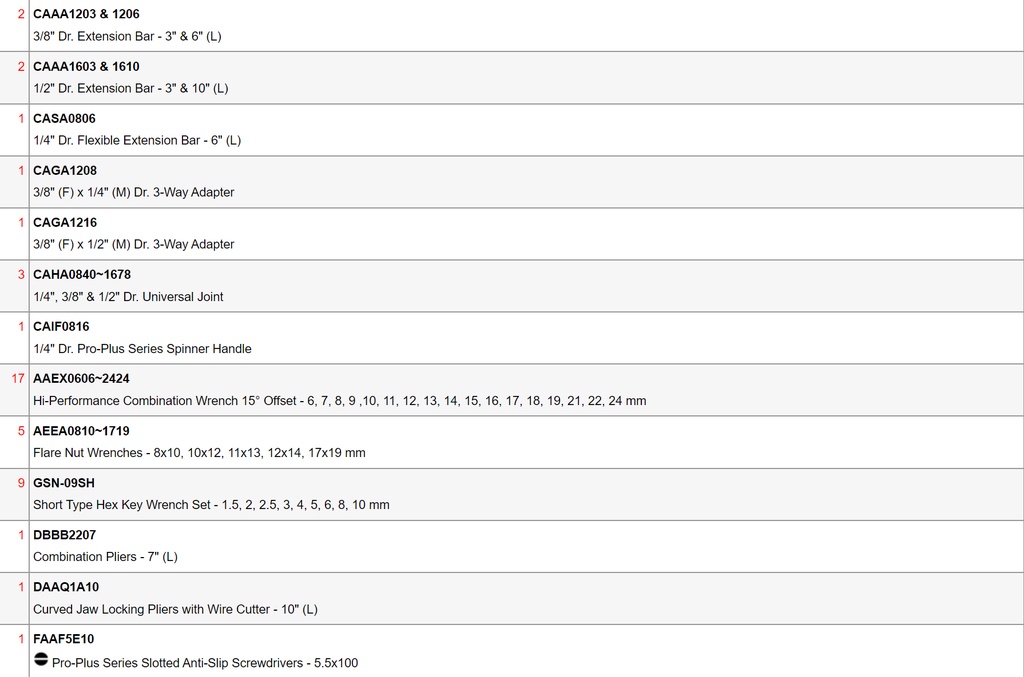Click the Curved Jaw Locking Pliers description

tap(175, 609)
